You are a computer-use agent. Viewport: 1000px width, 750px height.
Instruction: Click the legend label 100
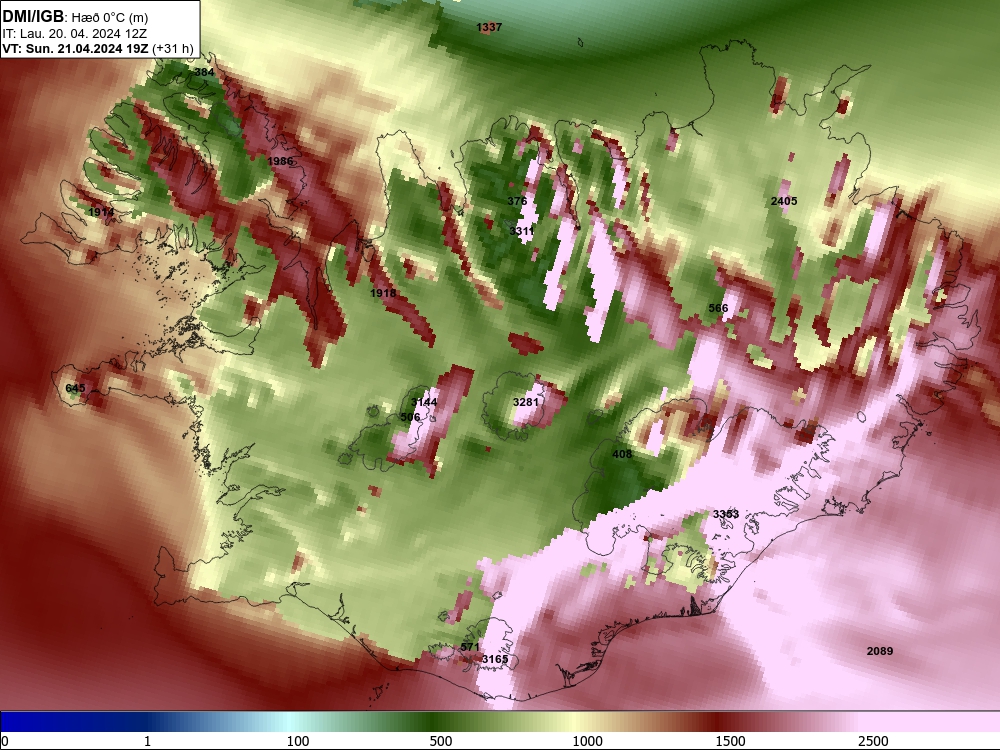pos(298,741)
